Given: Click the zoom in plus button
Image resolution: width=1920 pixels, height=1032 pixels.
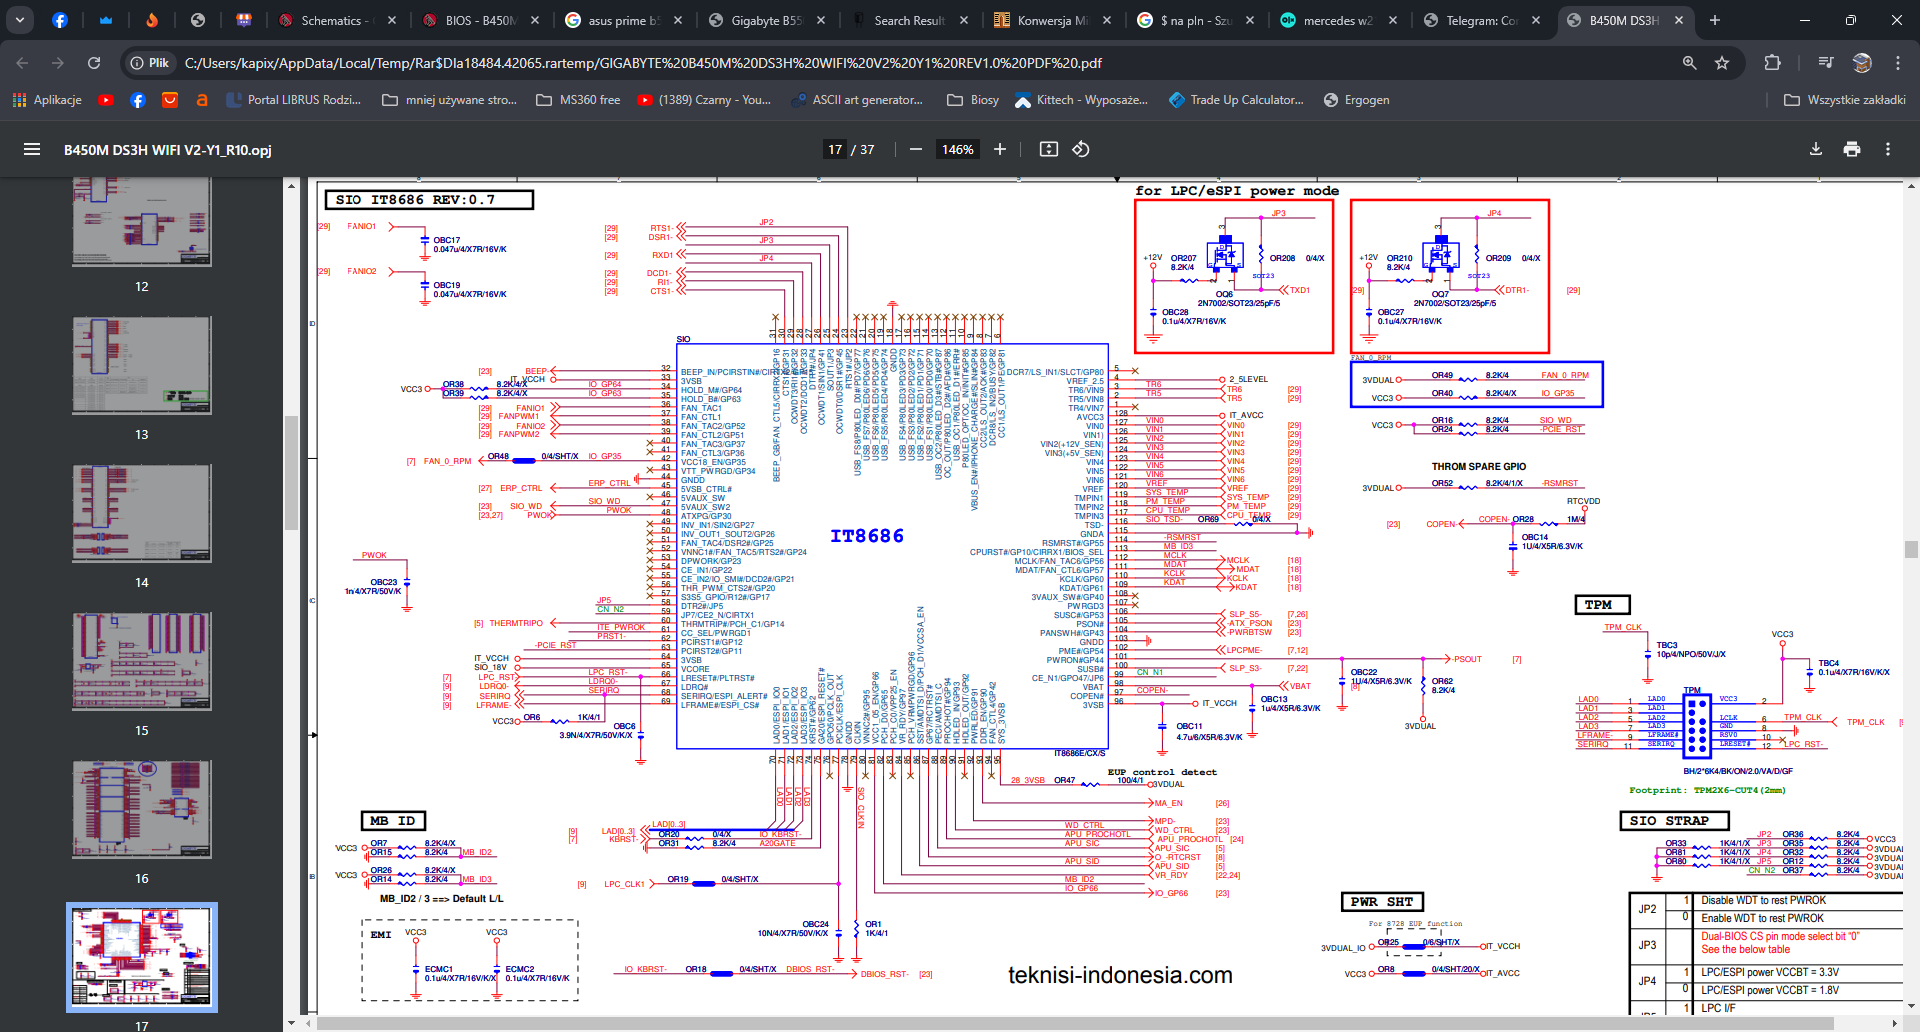Looking at the screenshot, I should (999, 149).
